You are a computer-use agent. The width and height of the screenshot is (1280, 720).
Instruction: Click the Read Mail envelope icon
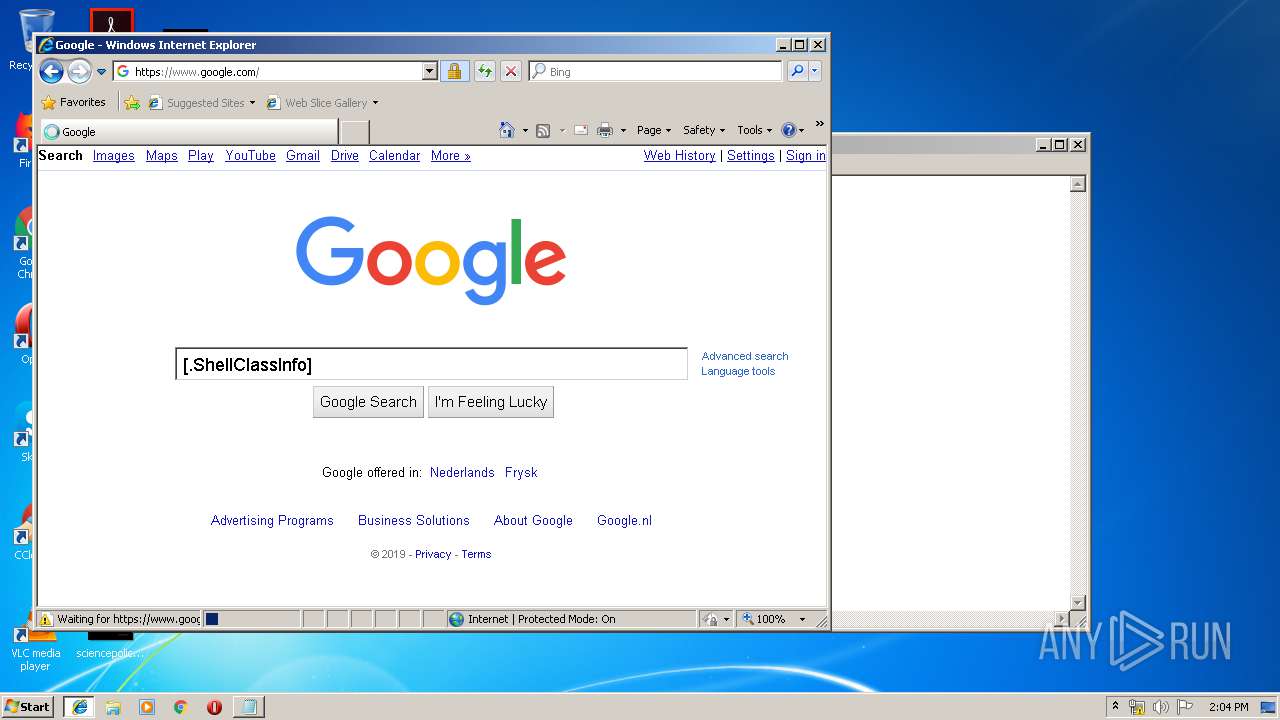coord(580,130)
